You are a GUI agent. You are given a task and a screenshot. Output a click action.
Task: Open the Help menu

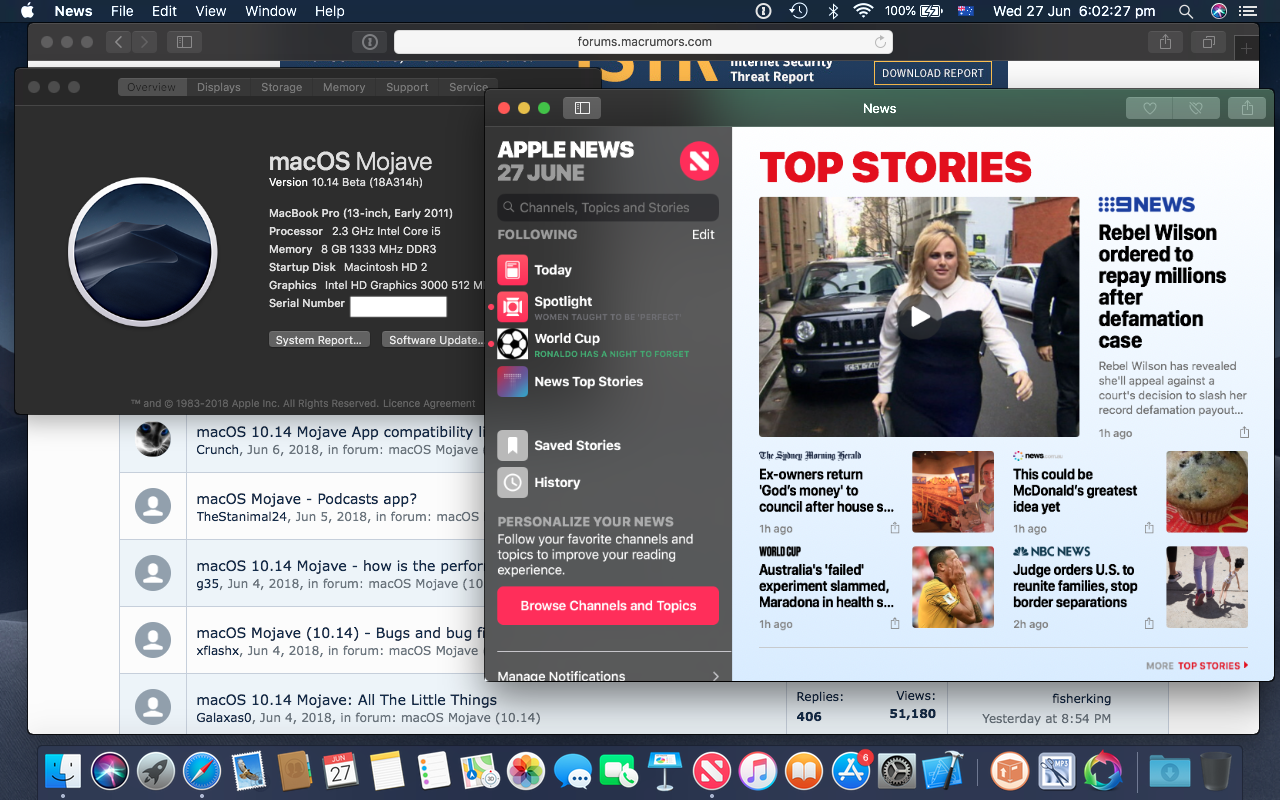click(x=329, y=11)
